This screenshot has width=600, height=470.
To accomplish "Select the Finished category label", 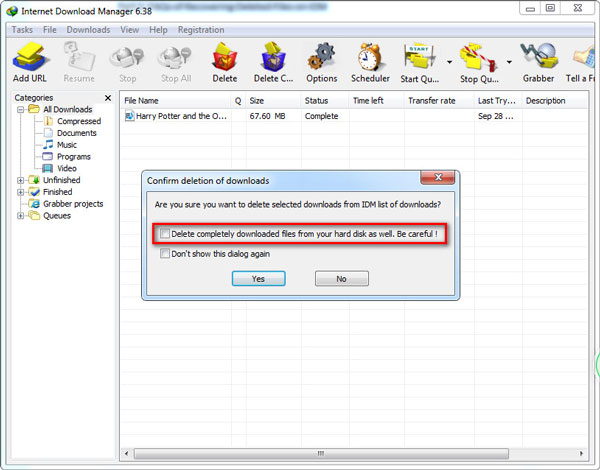I will coord(57,192).
